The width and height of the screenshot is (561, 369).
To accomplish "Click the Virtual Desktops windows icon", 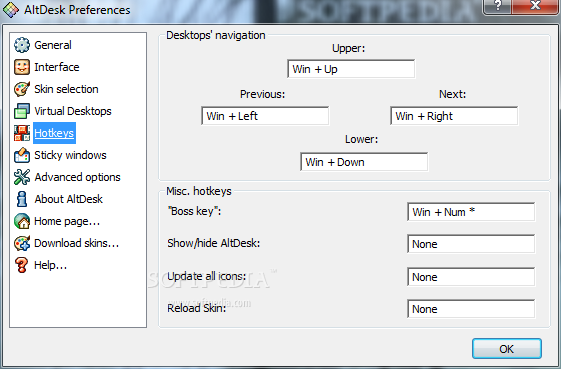I will pyautogui.click(x=22, y=111).
